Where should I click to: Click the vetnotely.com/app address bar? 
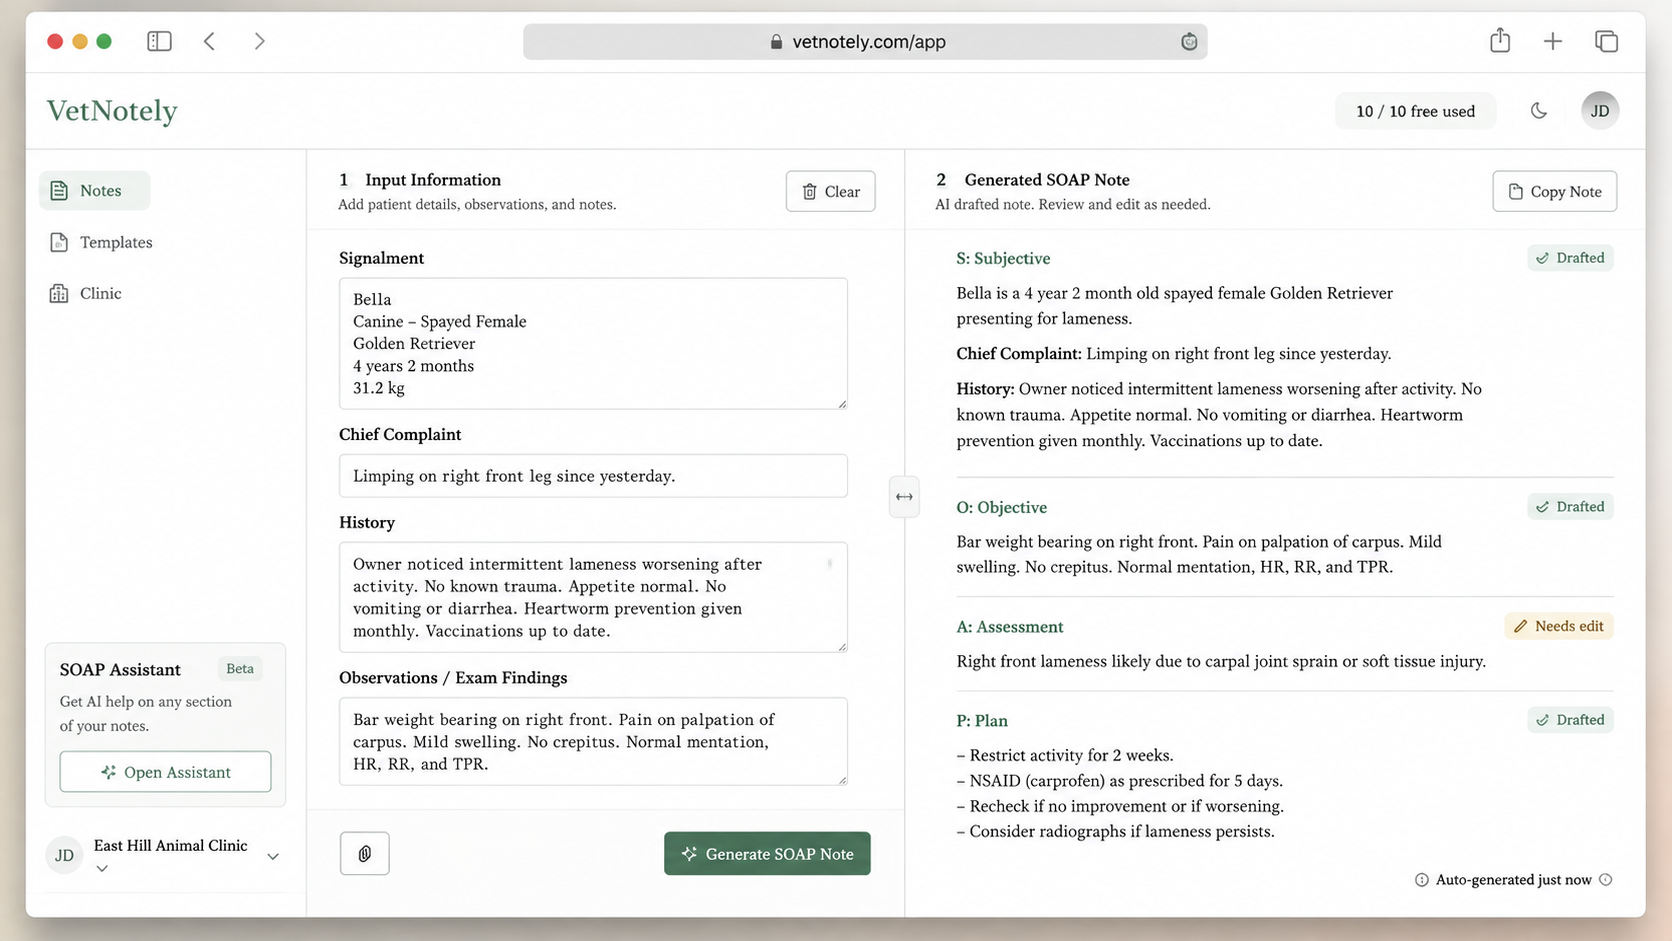[x=865, y=42]
